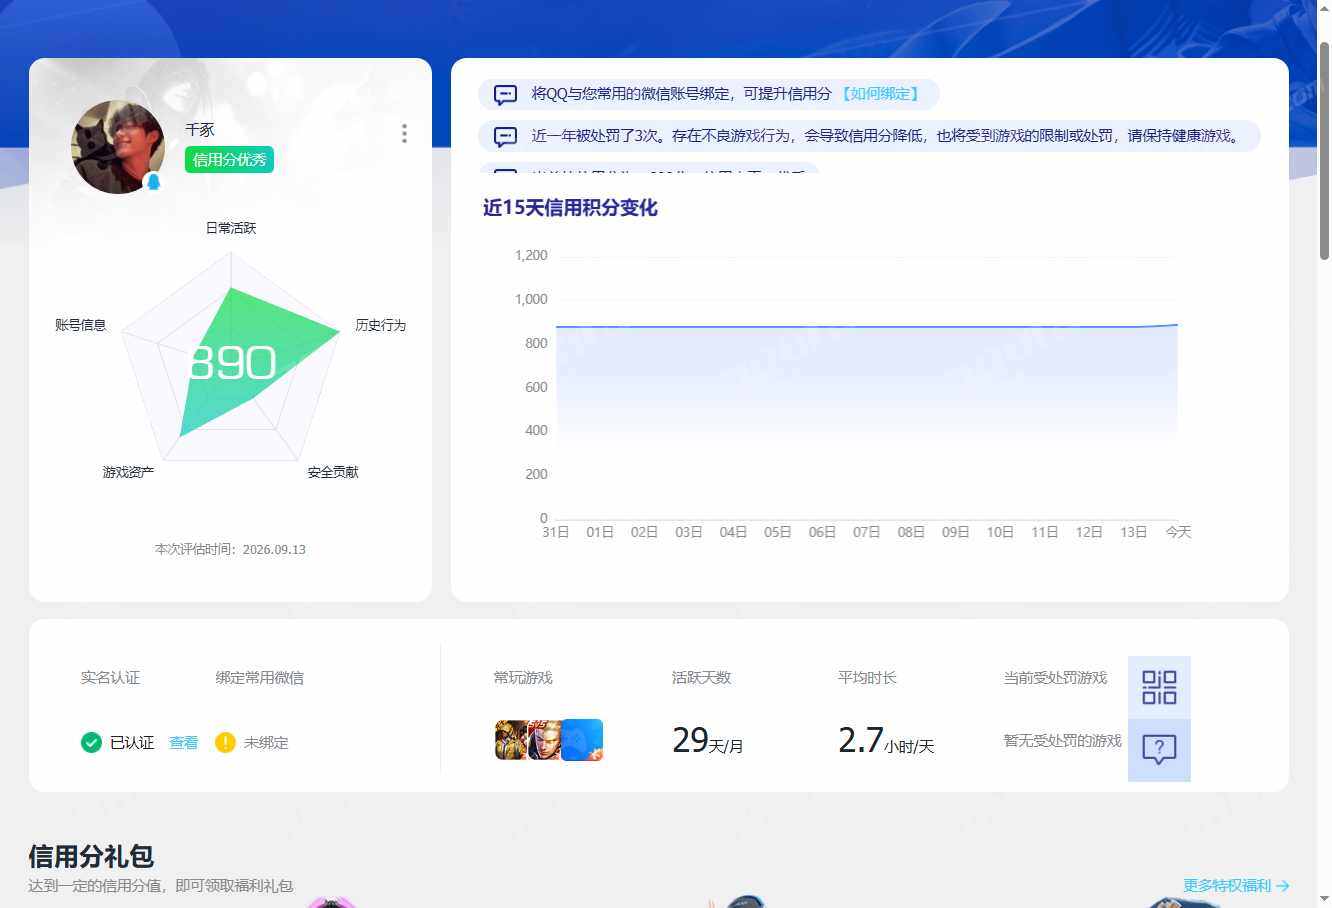Click the green verified check icon

[91, 742]
